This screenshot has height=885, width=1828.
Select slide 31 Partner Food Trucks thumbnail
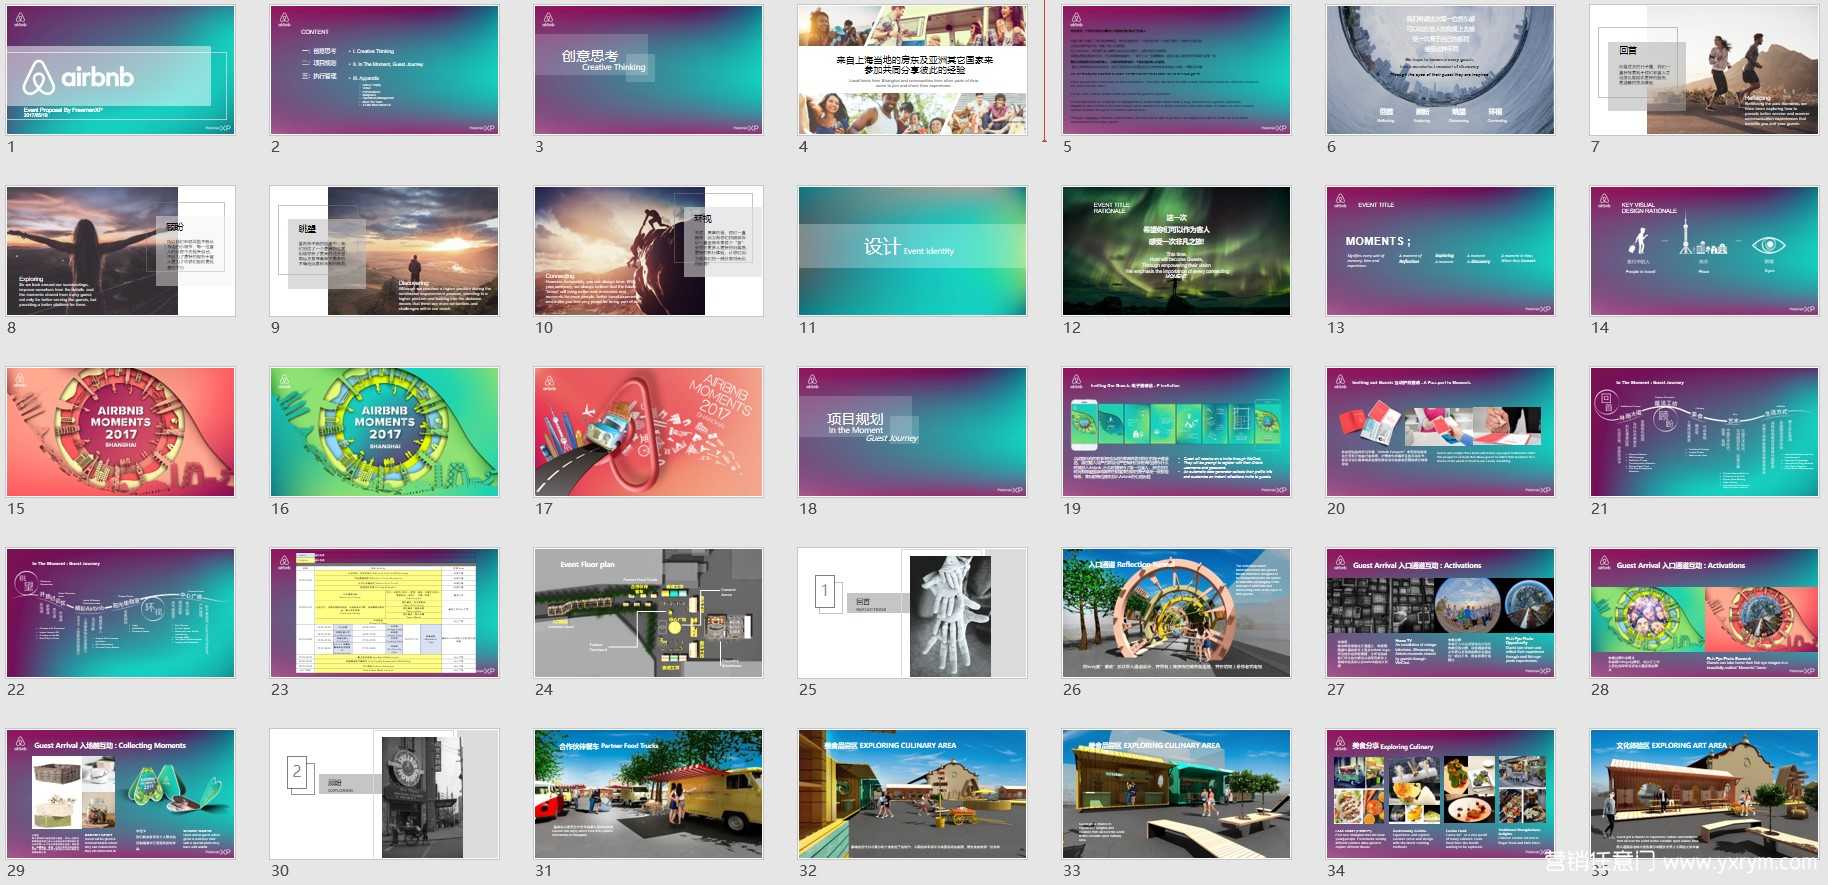(649, 794)
